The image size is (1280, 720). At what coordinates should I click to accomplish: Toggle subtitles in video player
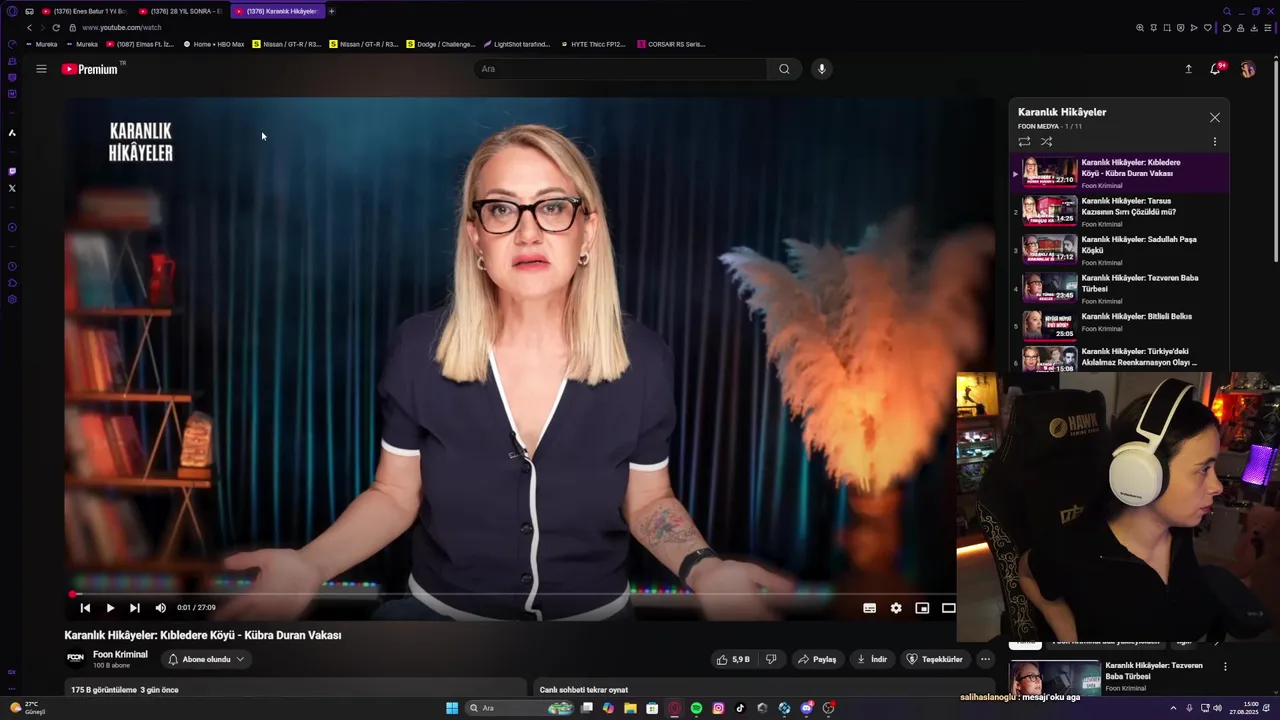point(870,608)
